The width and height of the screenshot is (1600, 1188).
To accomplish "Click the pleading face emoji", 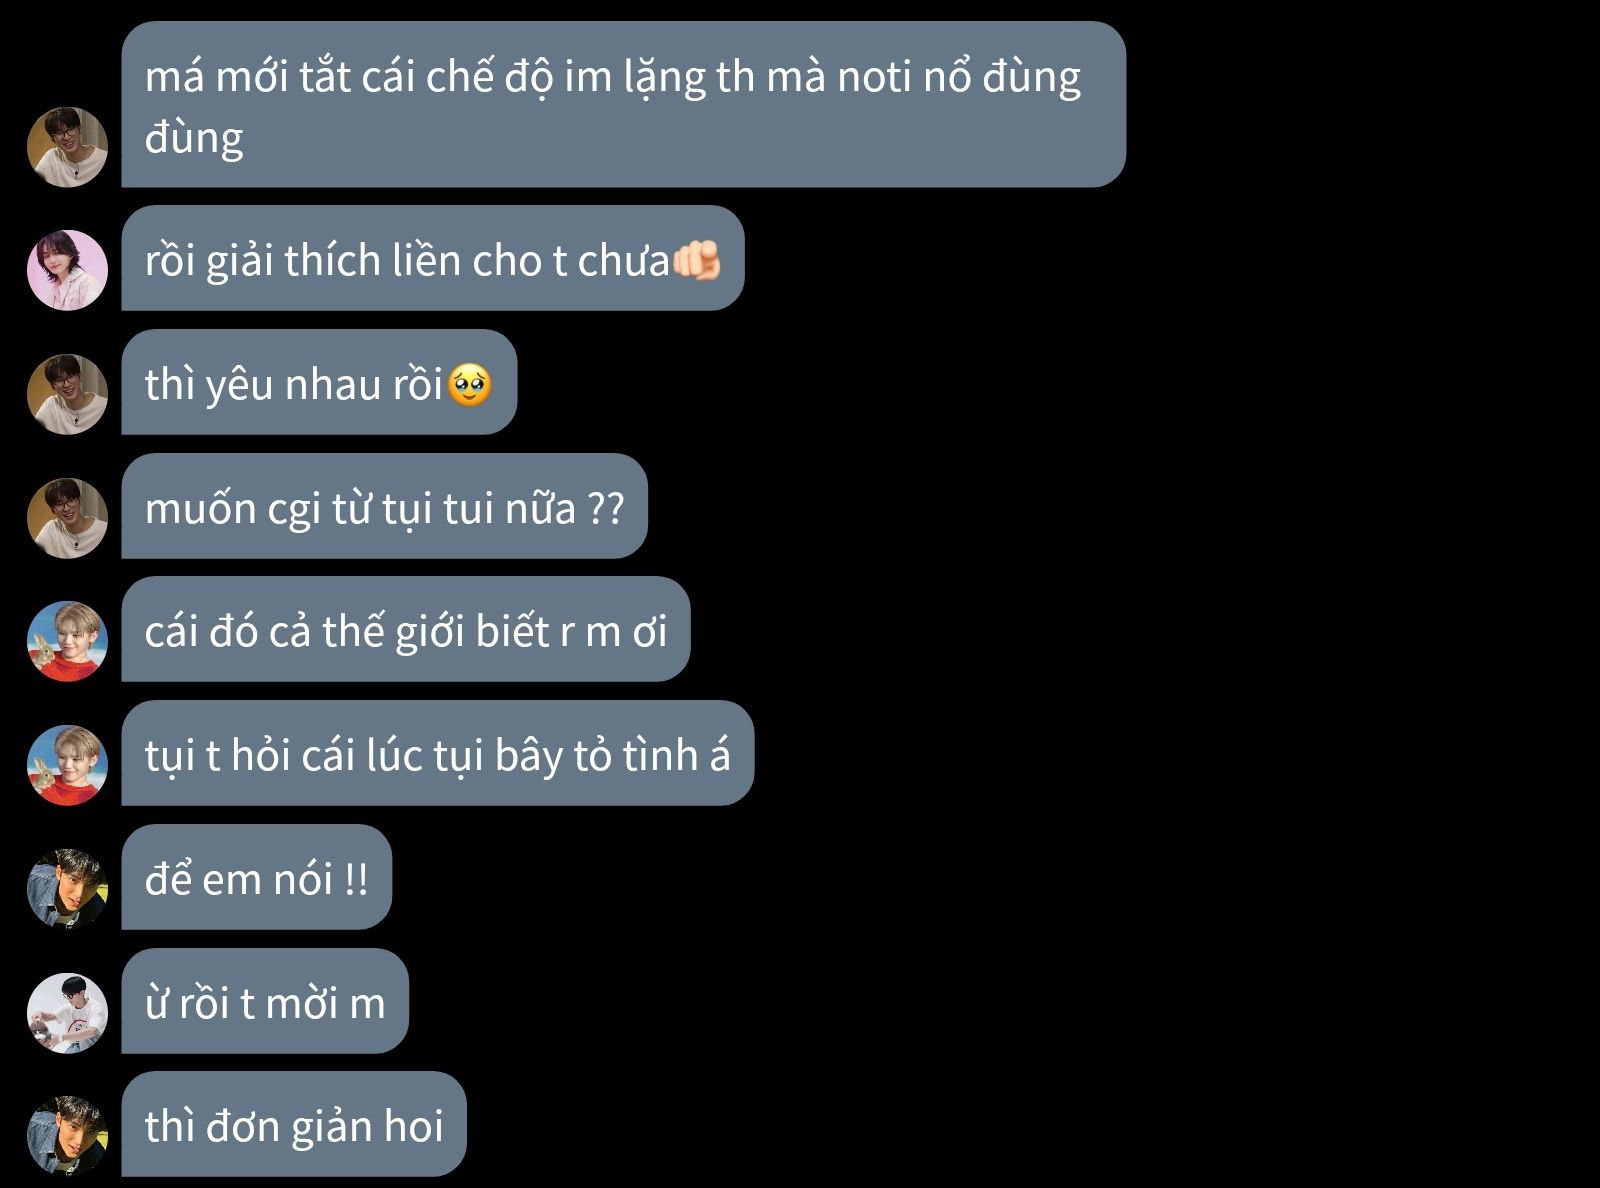I will [469, 385].
